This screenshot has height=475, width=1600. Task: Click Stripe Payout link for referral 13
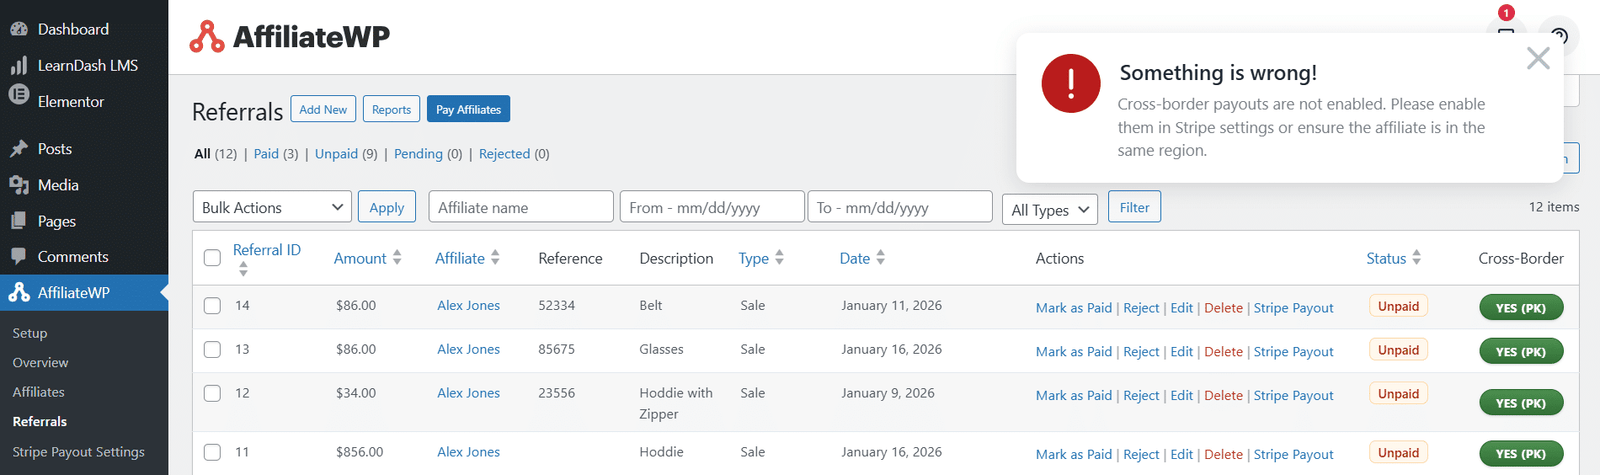(1293, 351)
